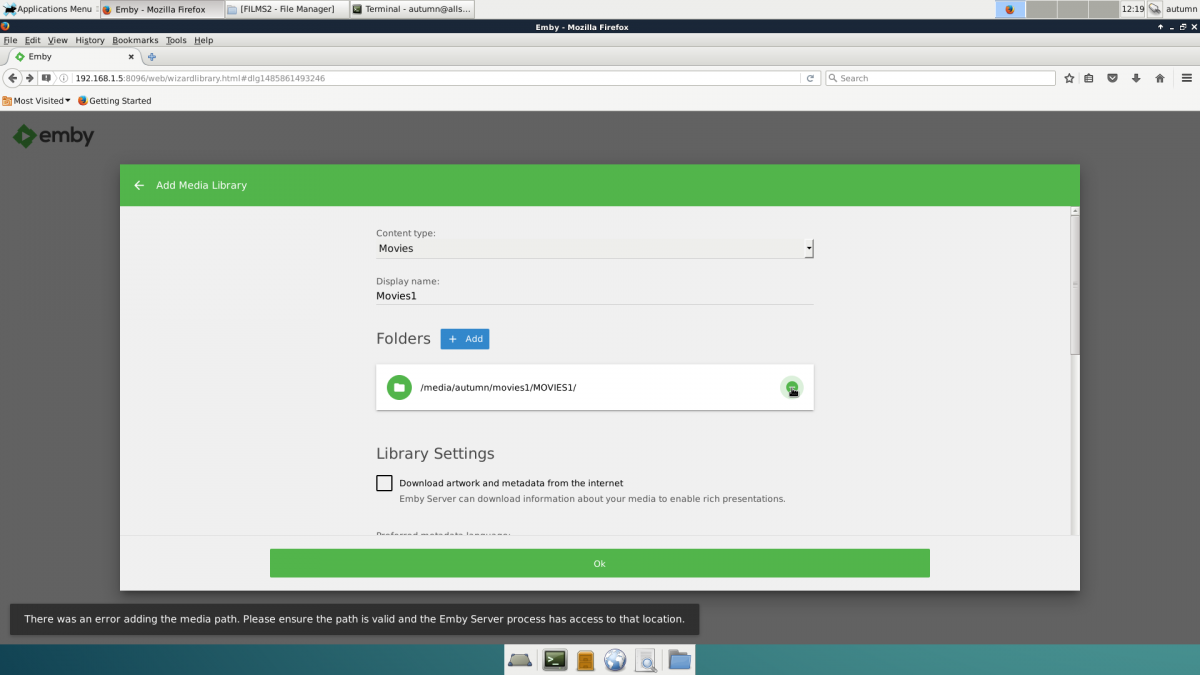
Task: Click the Firefox forward navigation arrow
Action: coord(30,78)
